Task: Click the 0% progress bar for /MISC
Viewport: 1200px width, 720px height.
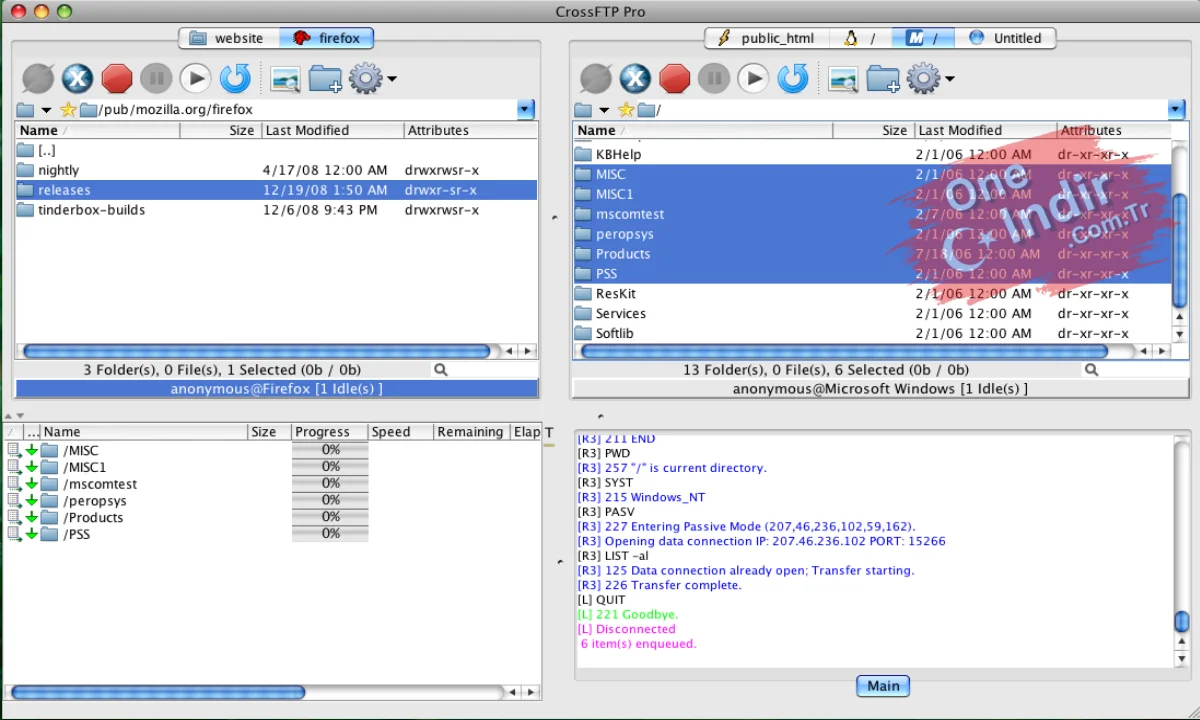Action: point(330,450)
